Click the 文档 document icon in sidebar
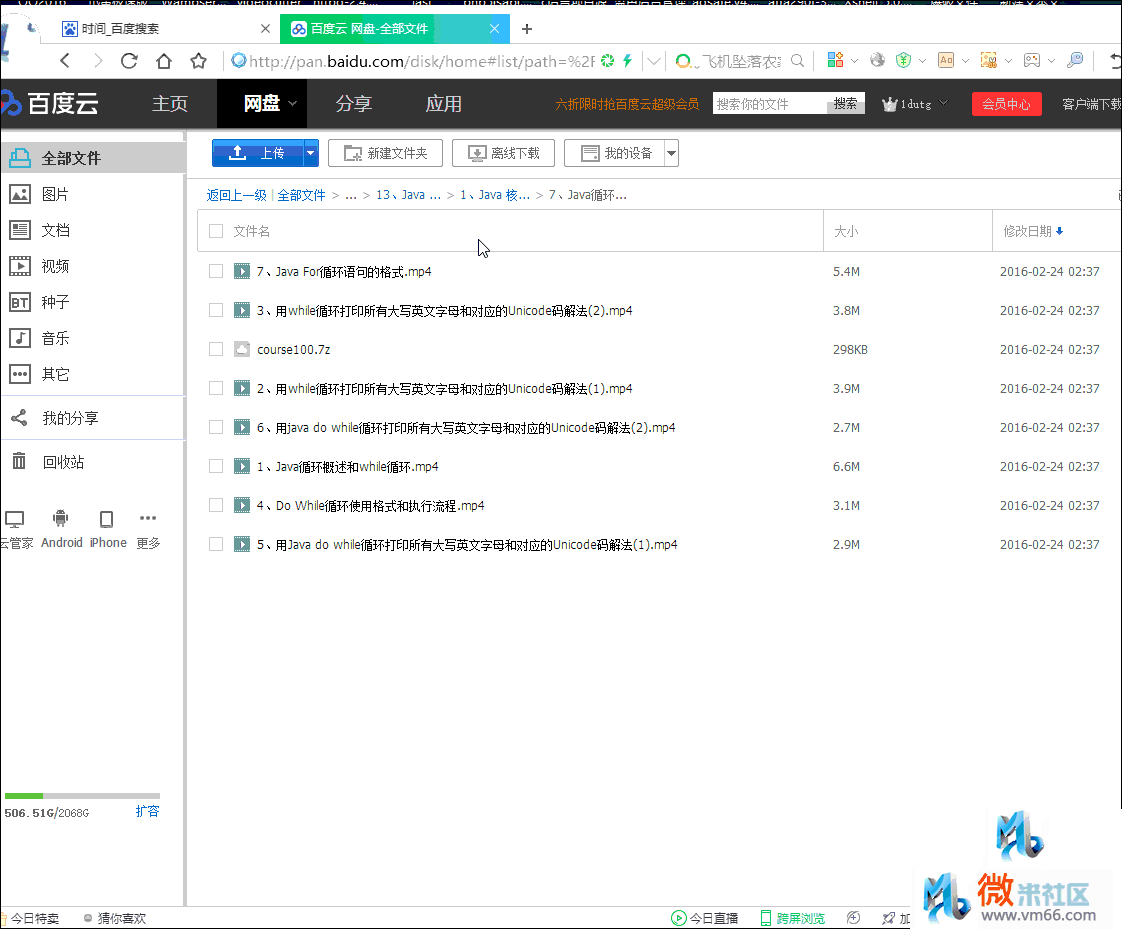This screenshot has width=1122, height=929. (19, 230)
